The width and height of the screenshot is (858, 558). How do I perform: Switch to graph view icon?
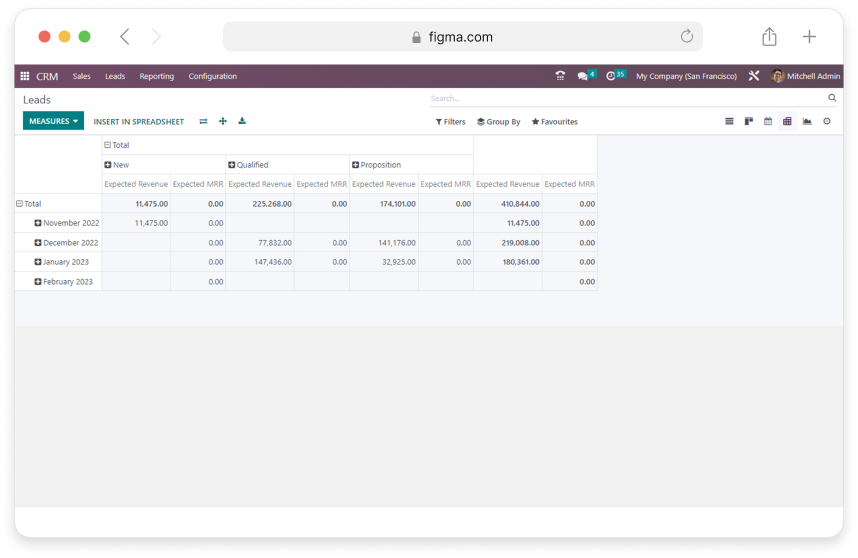pos(807,121)
